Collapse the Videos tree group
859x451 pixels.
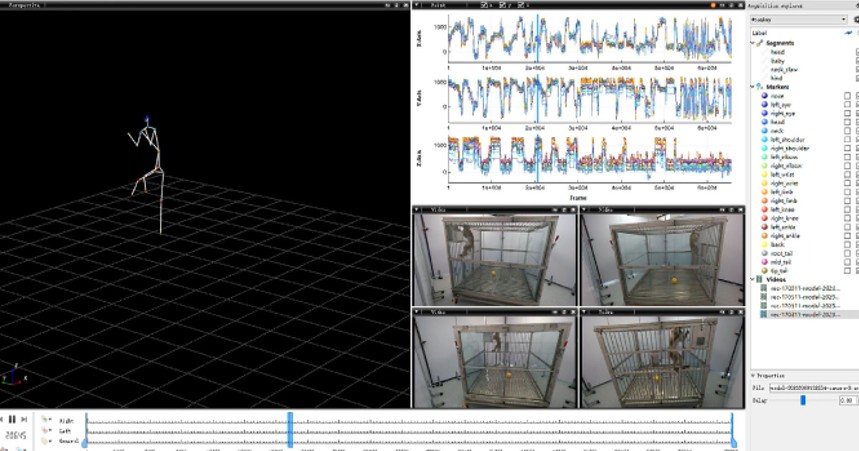point(754,279)
